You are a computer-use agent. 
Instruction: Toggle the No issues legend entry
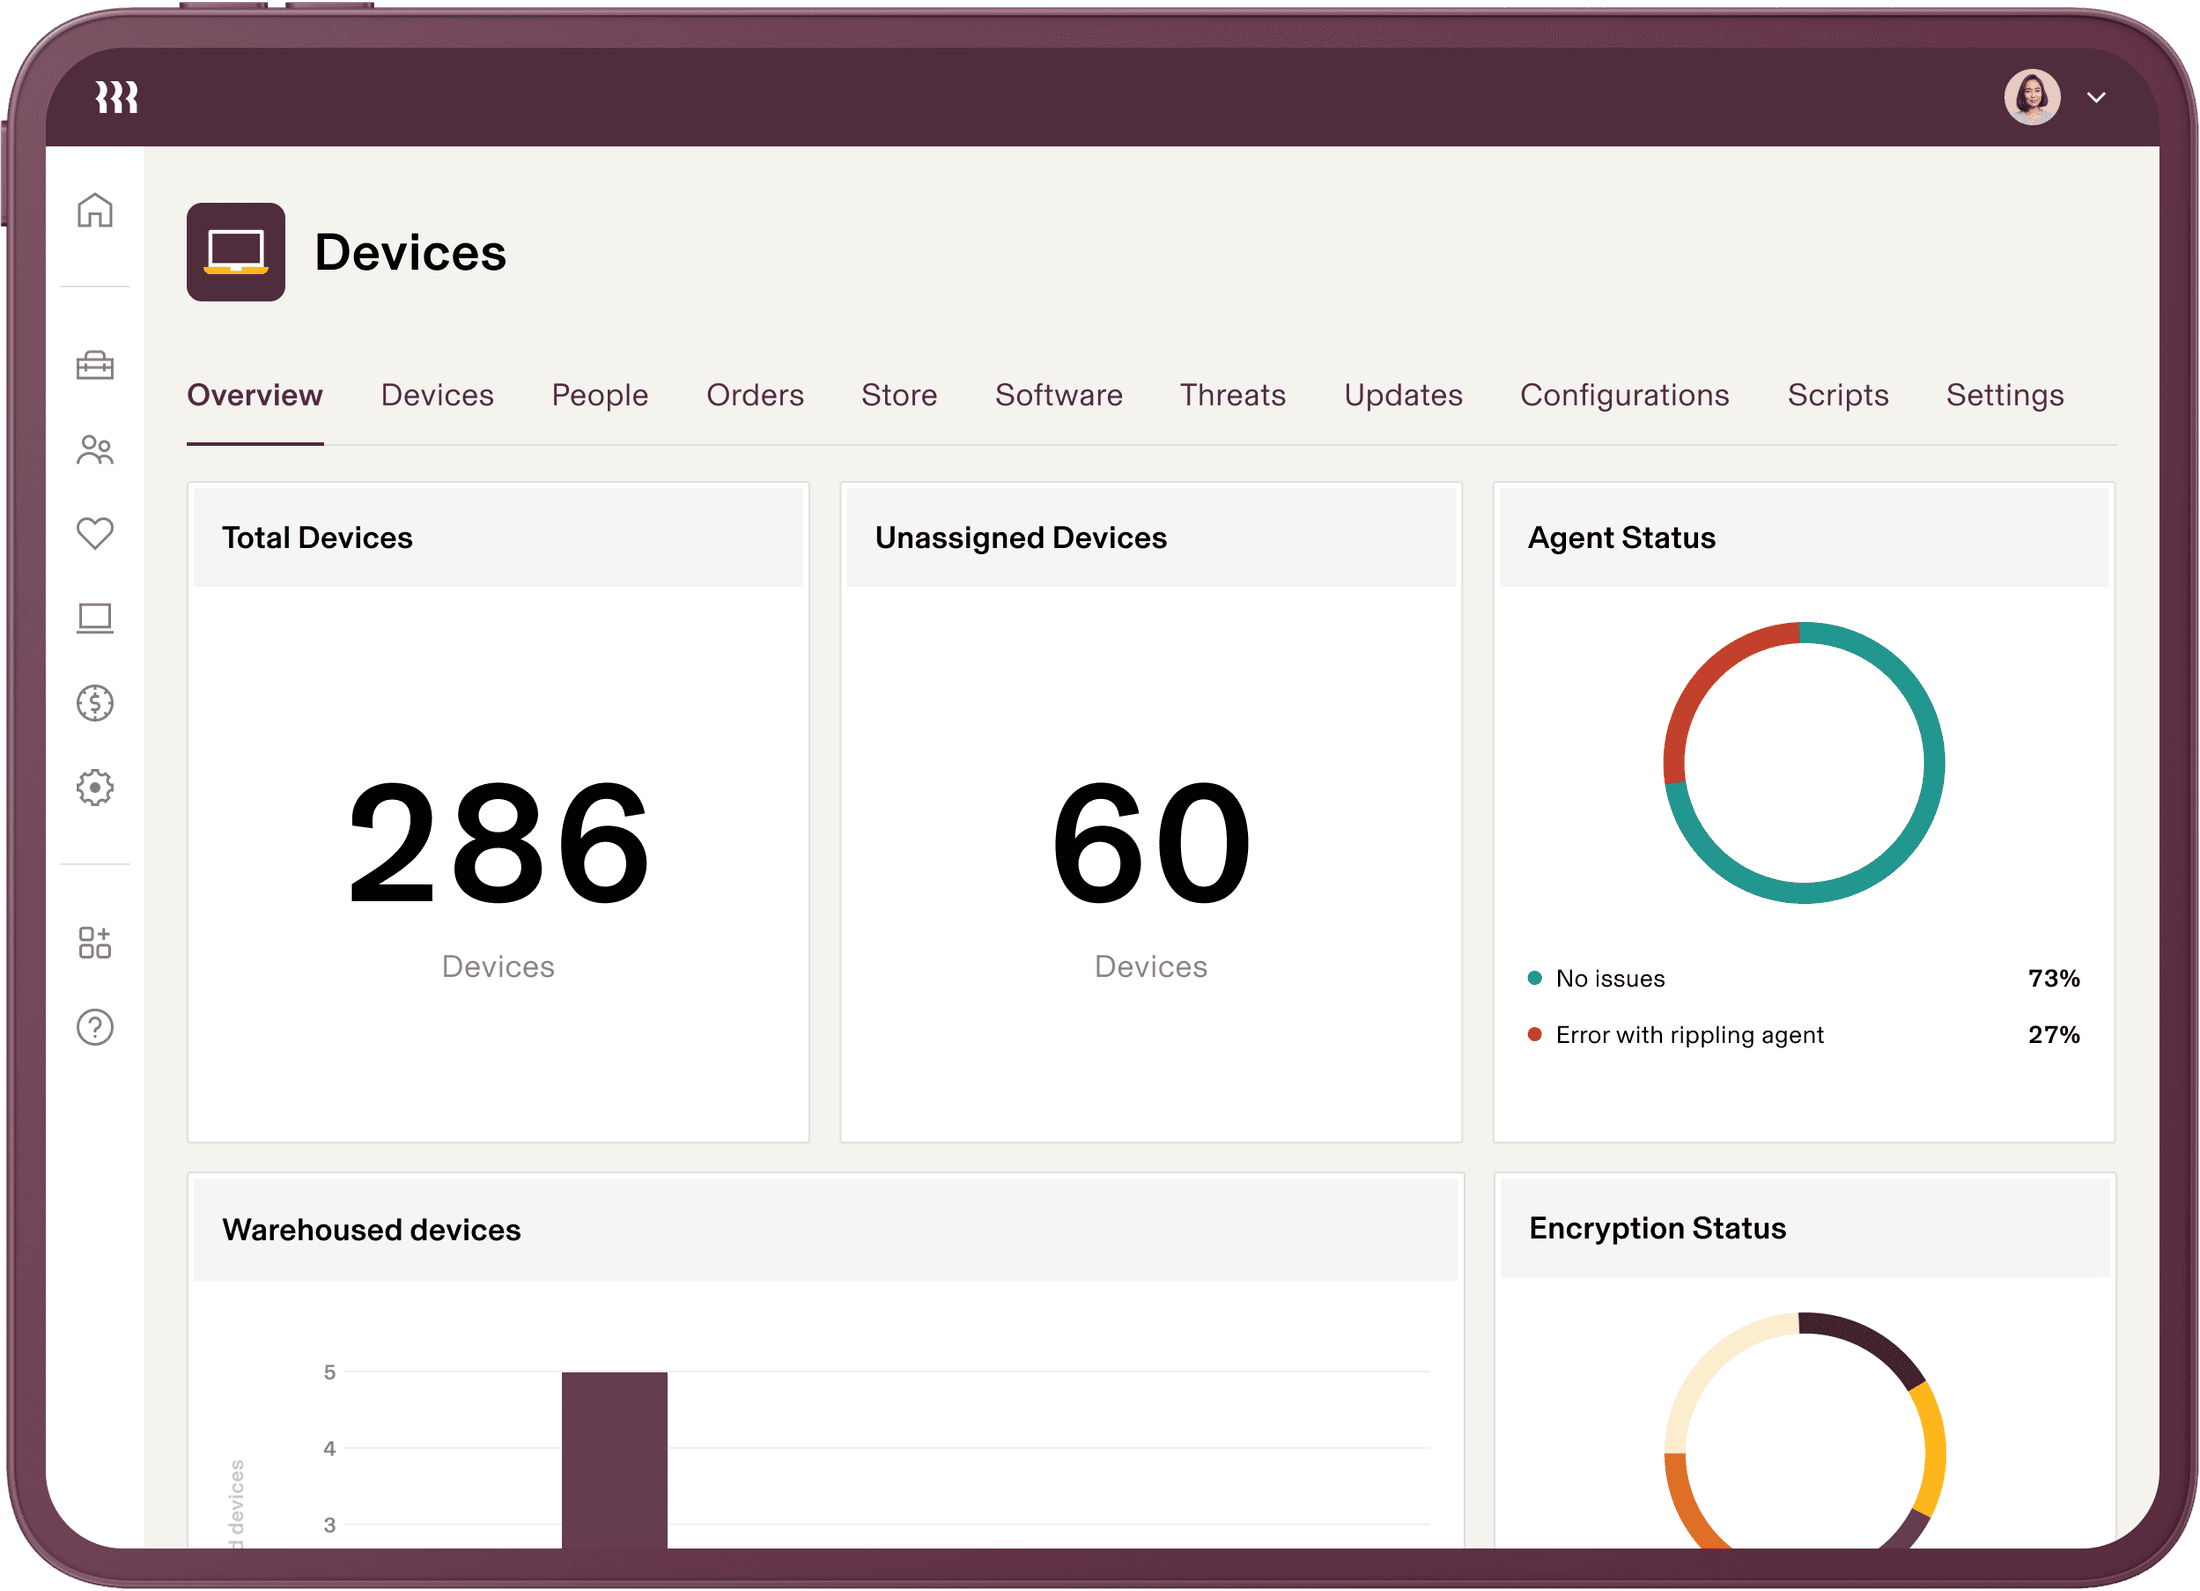click(x=1609, y=978)
